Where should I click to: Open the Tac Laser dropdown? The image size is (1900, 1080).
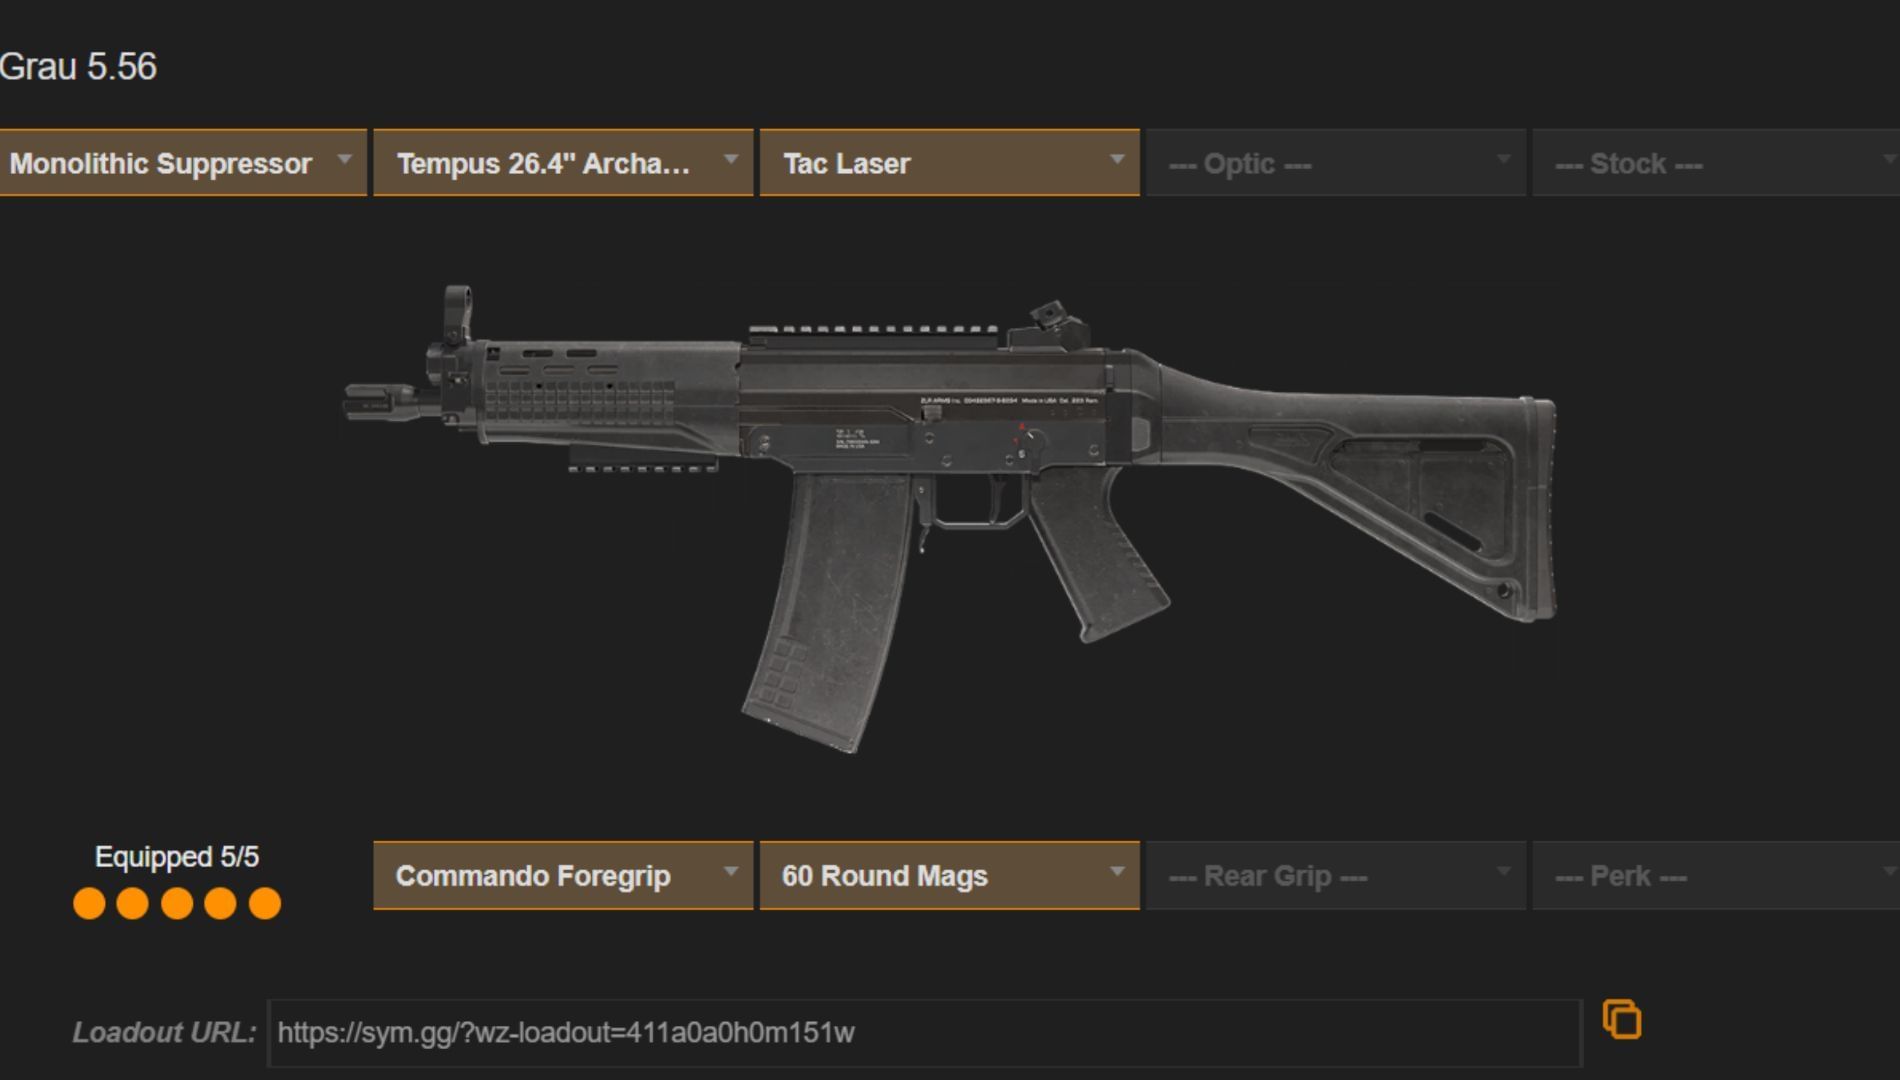click(949, 163)
